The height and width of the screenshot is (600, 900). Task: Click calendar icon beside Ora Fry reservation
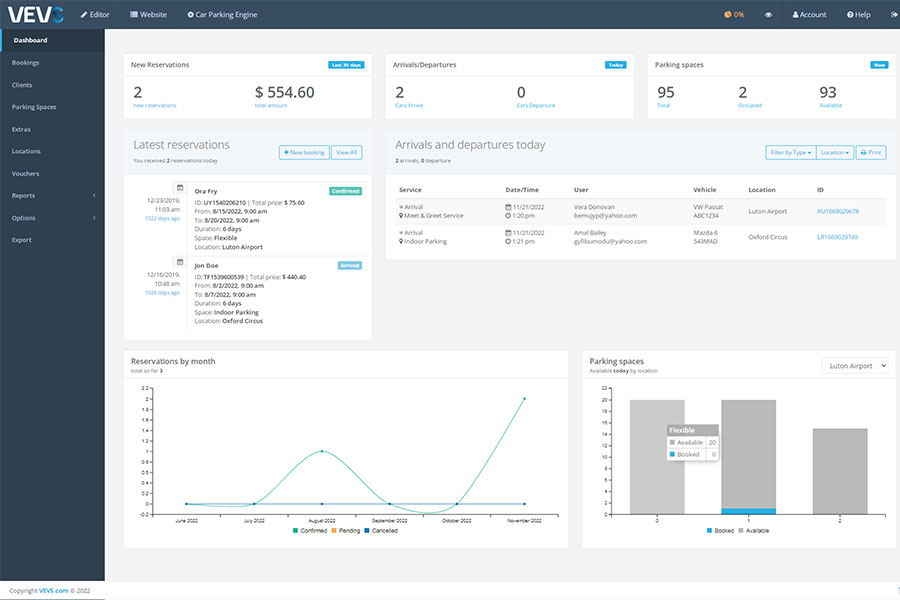pyautogui.click(x=180, y=188)
